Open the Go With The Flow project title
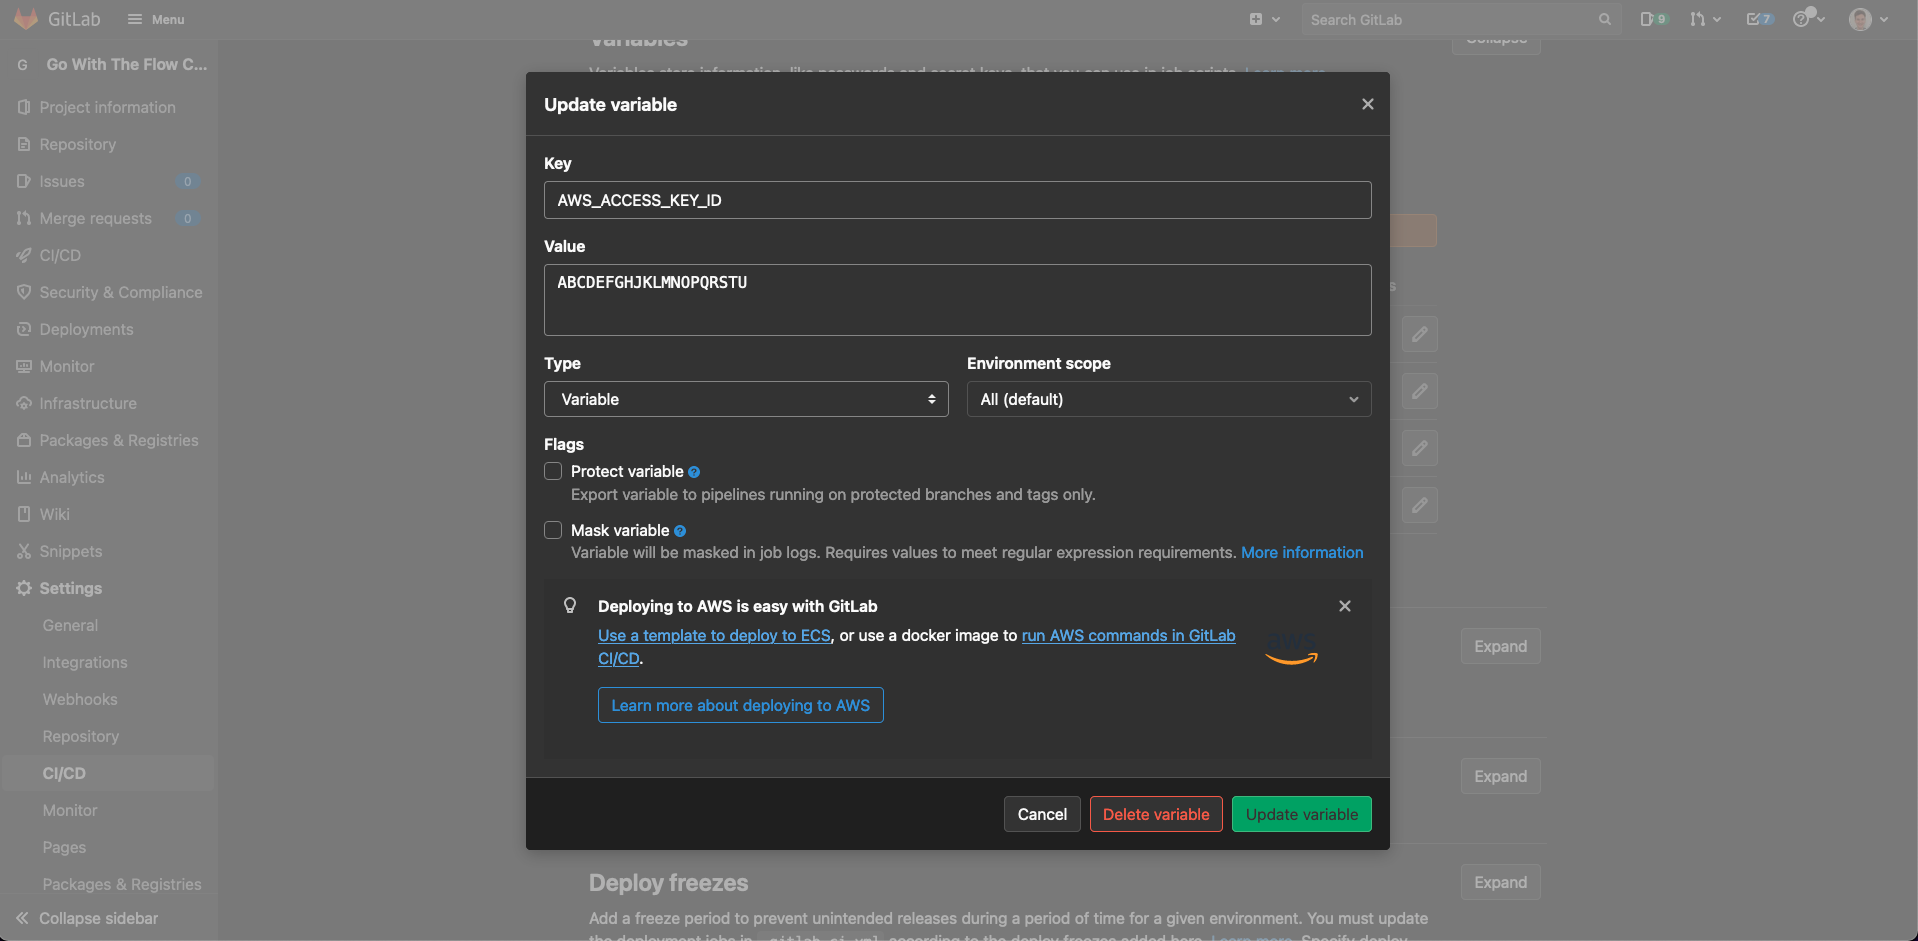This screenshot has height=941, width=1918. pos(126,64)
